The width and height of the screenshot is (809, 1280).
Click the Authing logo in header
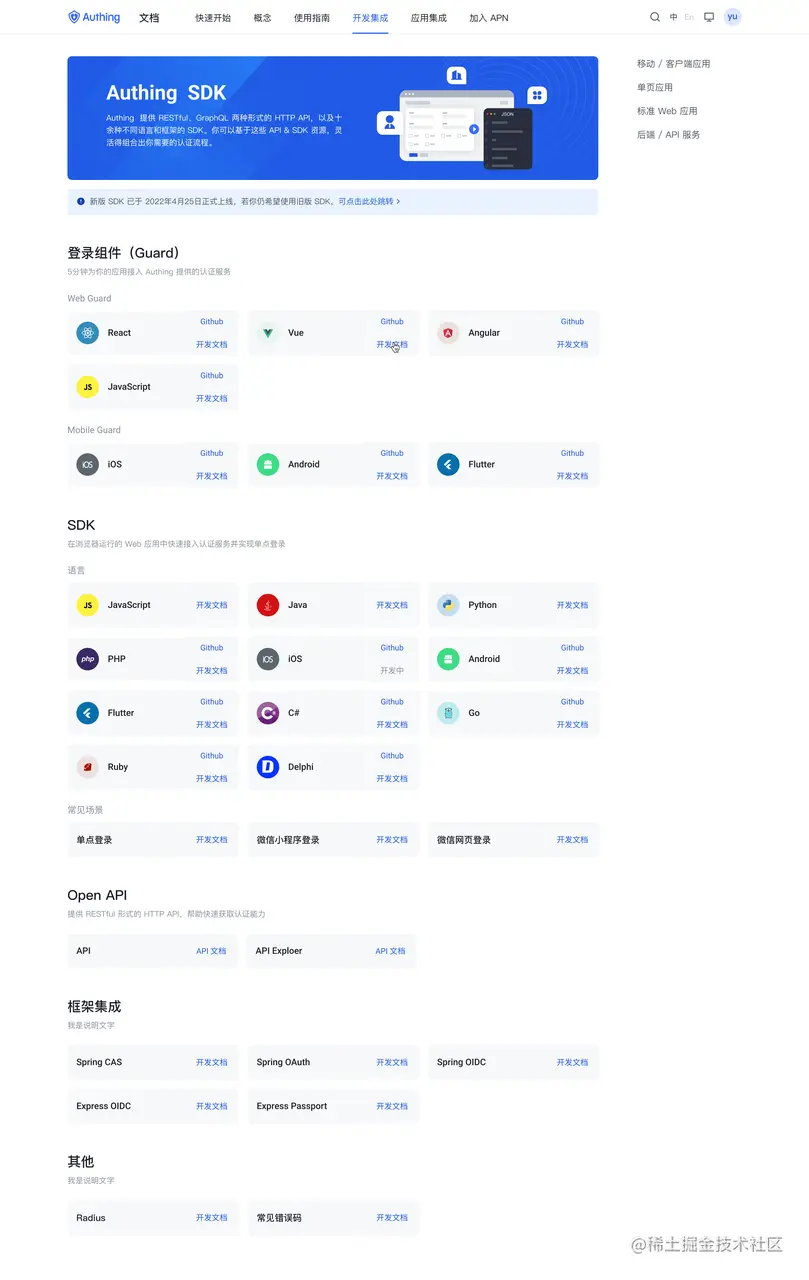(x=94, y=17)
